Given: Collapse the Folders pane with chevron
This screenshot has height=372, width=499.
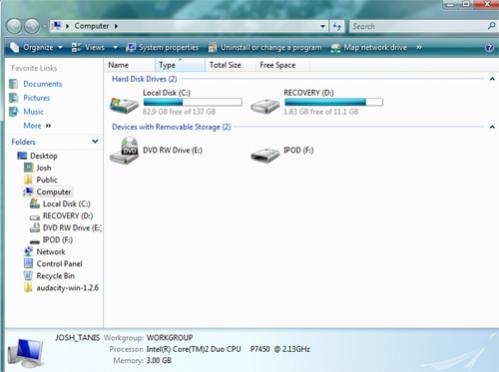Looking at the screenshot, I should (x=95, y=142).
